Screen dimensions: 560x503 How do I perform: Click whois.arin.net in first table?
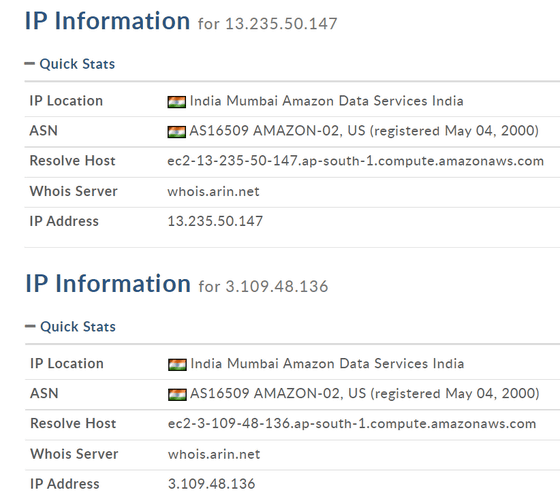pyautogui.click(x=213, y=191)
